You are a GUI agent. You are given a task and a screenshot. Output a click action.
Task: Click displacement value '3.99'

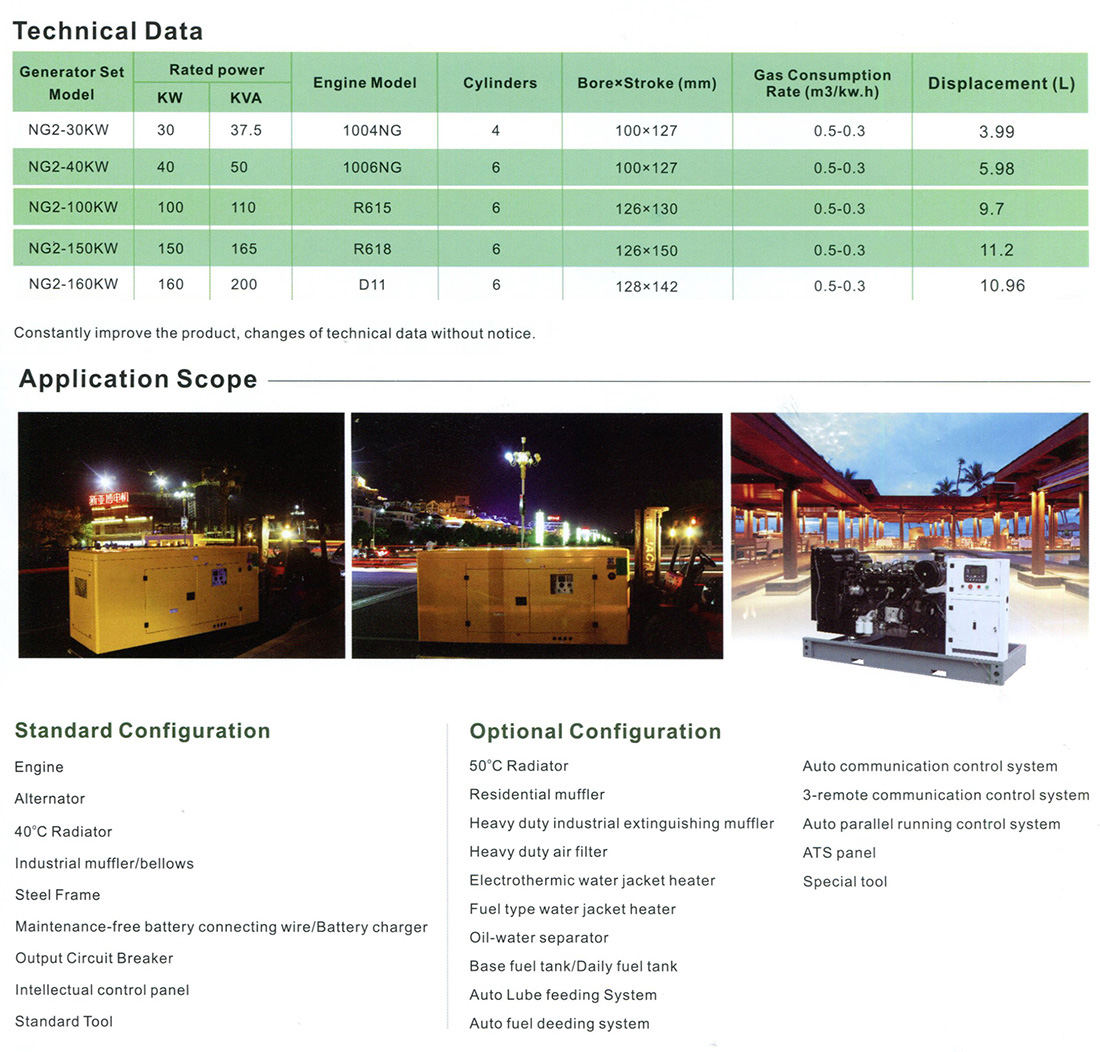click(x=997, y=132)
